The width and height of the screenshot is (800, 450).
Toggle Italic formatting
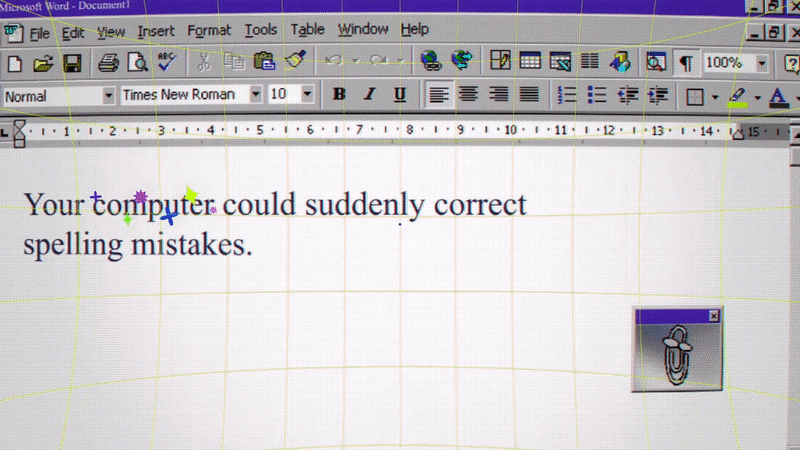[369, 94]
